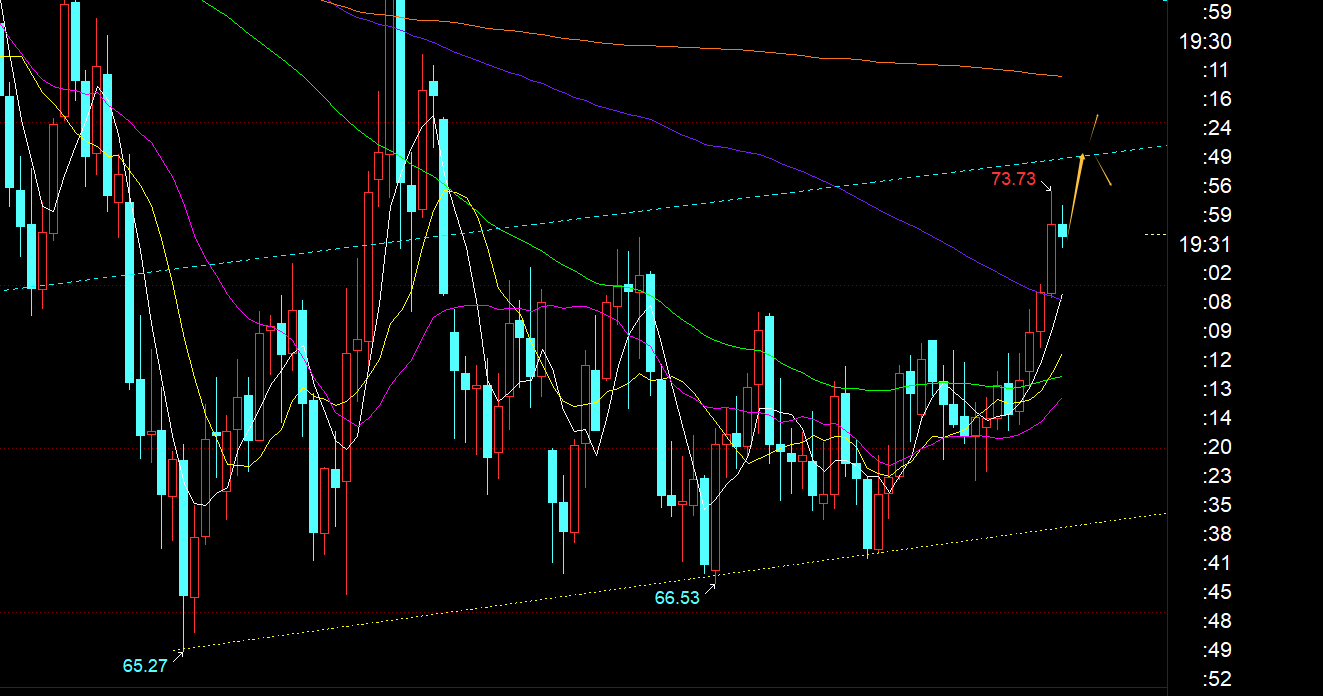The width and height of the screenshot is (1323, 696).
Task: Select the :11 tick time row
Action: pyautogui.click(x=1216, y=70)
